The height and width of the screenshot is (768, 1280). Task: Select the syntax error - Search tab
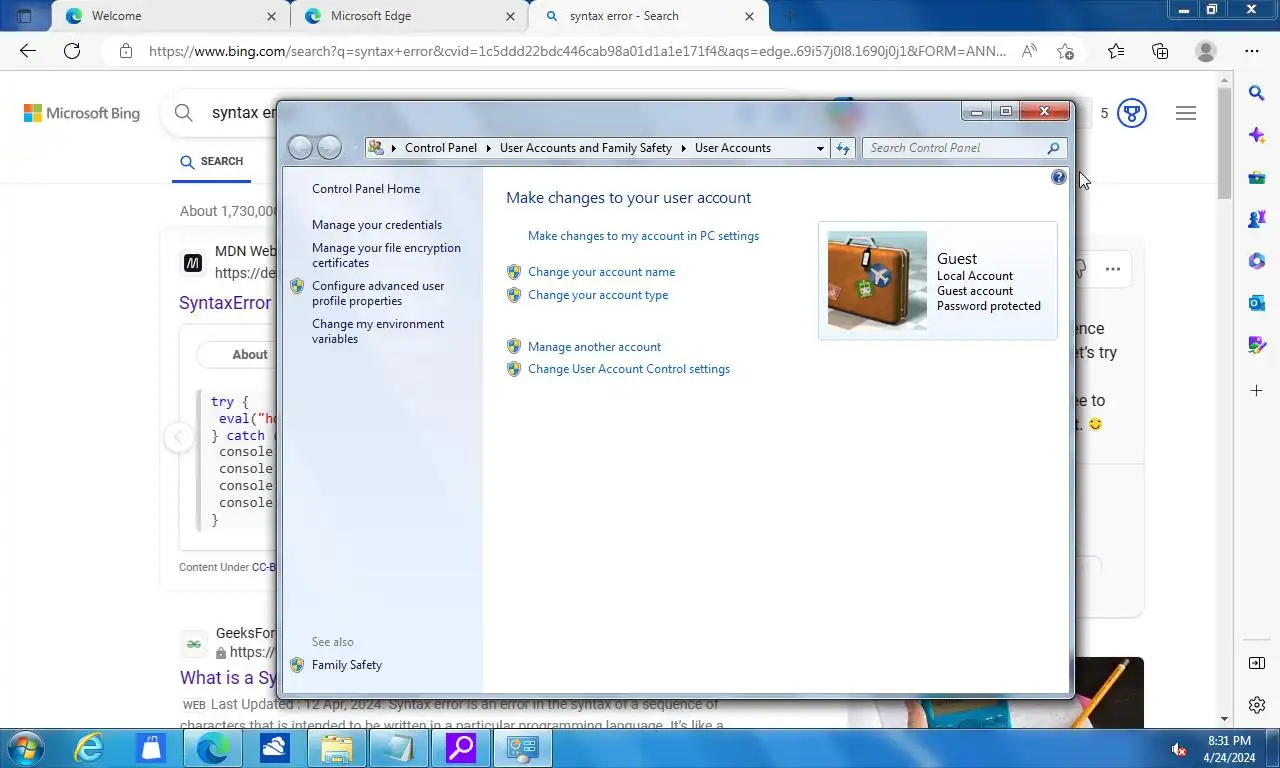click(x=649, y=16)
